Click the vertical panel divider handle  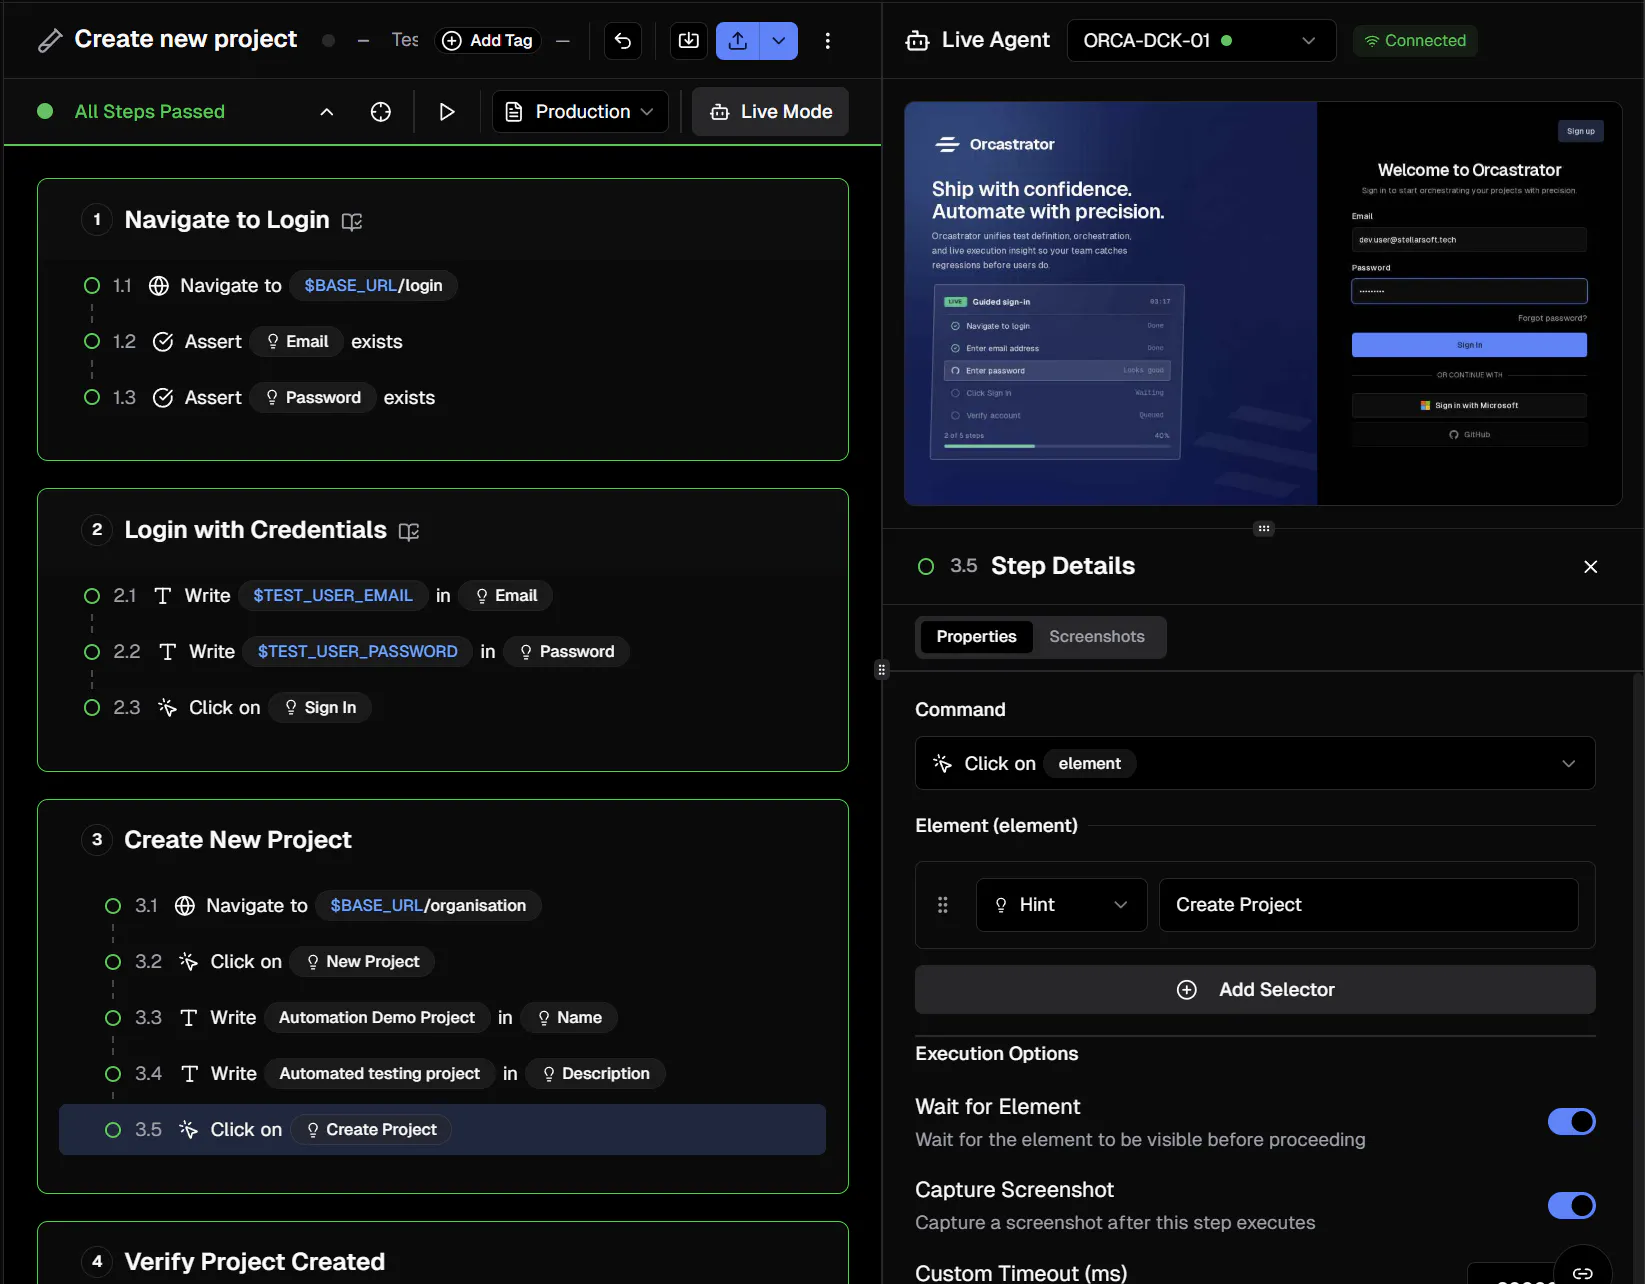pyautogui.click(x=881, y=670)
